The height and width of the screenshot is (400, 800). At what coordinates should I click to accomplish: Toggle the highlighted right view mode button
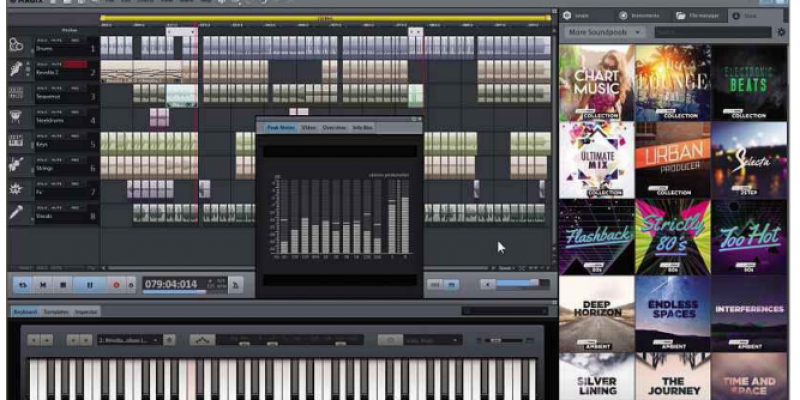click(451, 285)
